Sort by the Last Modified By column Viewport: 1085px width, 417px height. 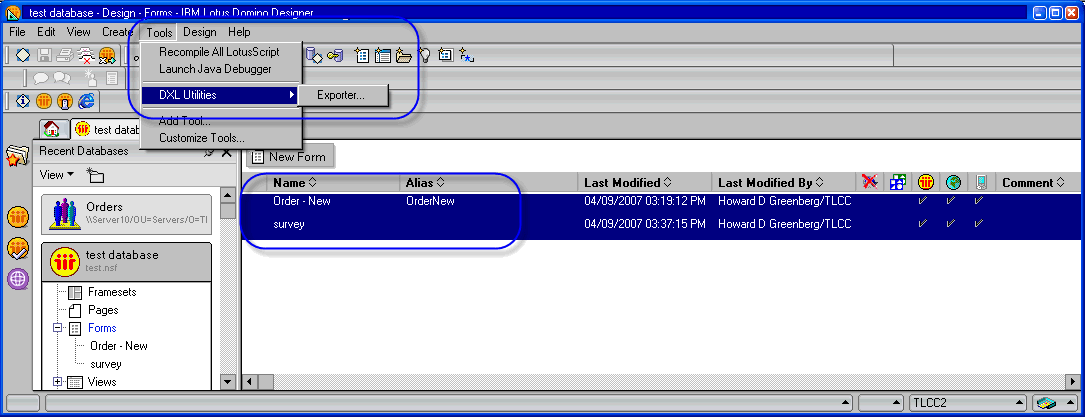tap(771, 183)
